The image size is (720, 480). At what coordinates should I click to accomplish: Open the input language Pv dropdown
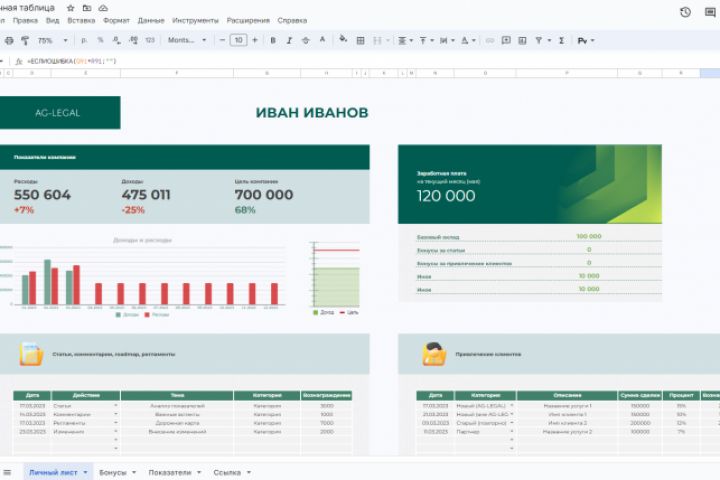585,40
